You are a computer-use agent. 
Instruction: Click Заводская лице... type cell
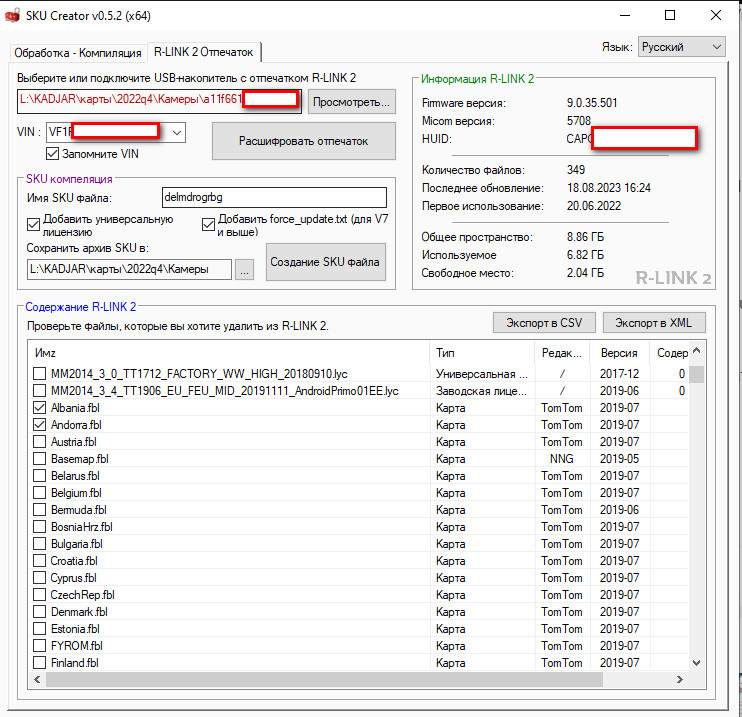coord(481,391)
